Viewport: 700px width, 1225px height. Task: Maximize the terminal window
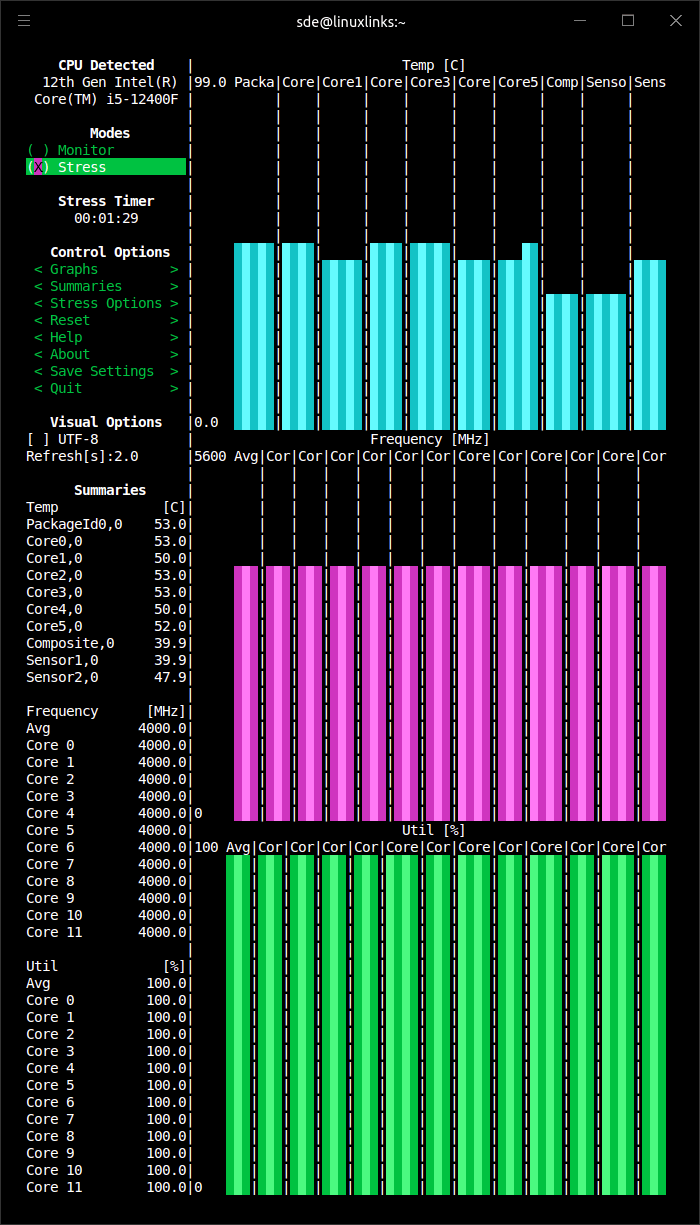[x=628, y=20]
